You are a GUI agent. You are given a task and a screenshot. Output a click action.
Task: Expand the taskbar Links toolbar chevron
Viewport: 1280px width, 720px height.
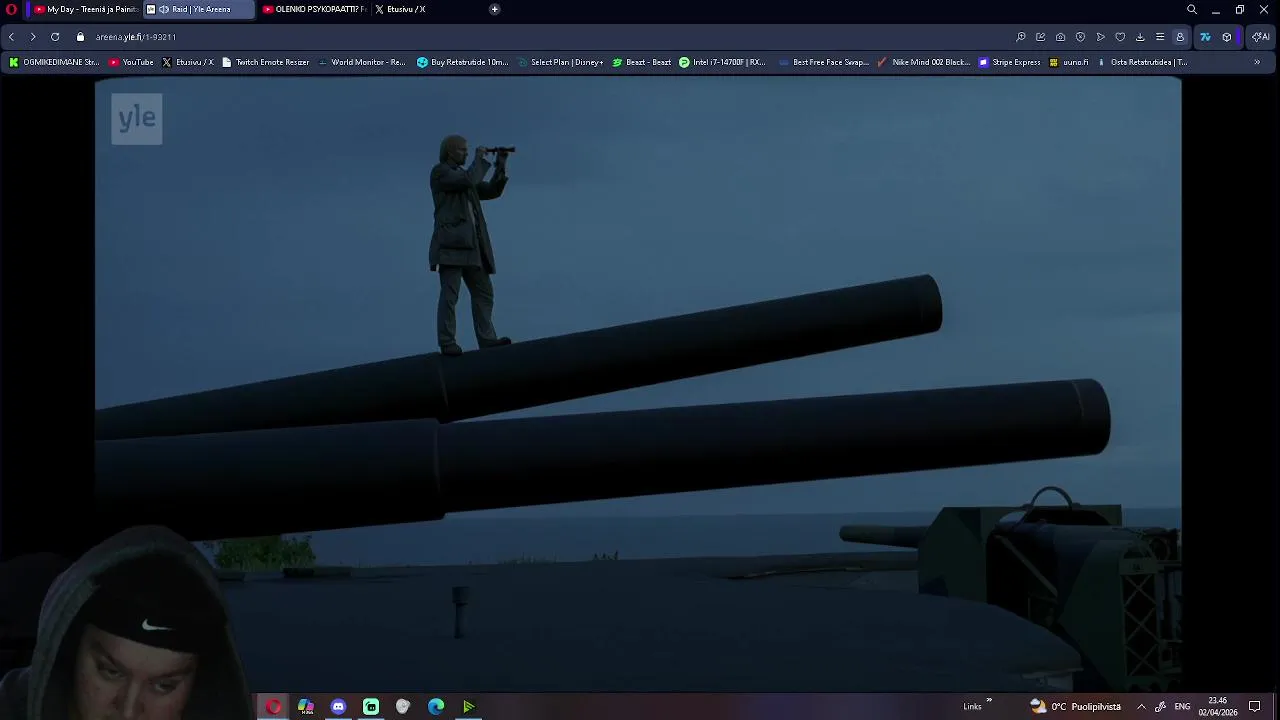pyautogui.click(x=989, y=701)
